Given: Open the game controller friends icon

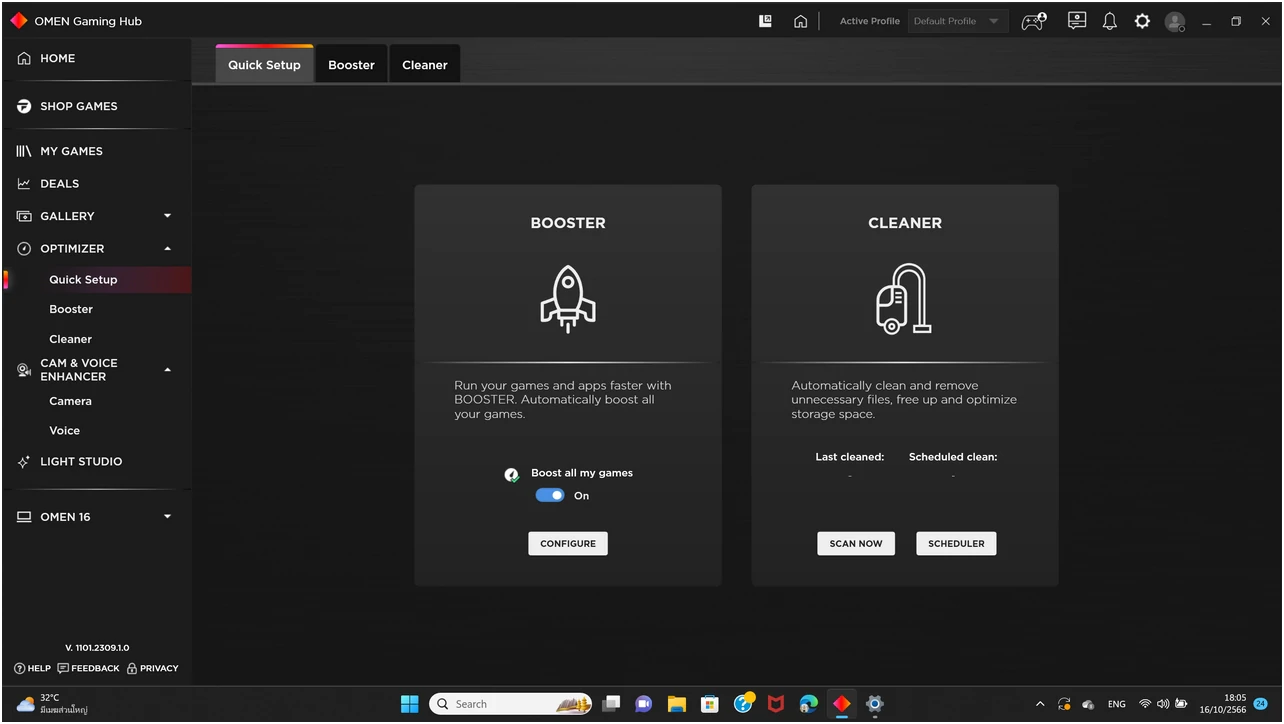Looking at the screenshot, I should [1034, 21].
